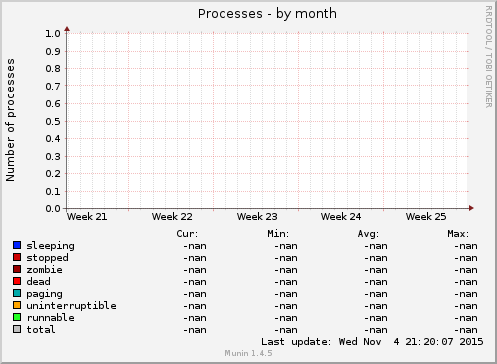
Task: Click the 'Min:' column header
Action: click(278, 234)
